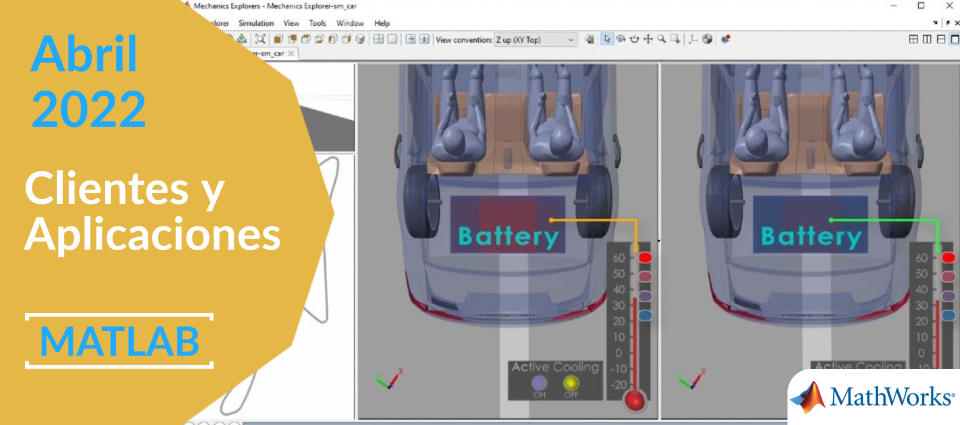Select the Bottom view cube icon
Viewport: 960px width, 425px height.
[x=319, y=39]
